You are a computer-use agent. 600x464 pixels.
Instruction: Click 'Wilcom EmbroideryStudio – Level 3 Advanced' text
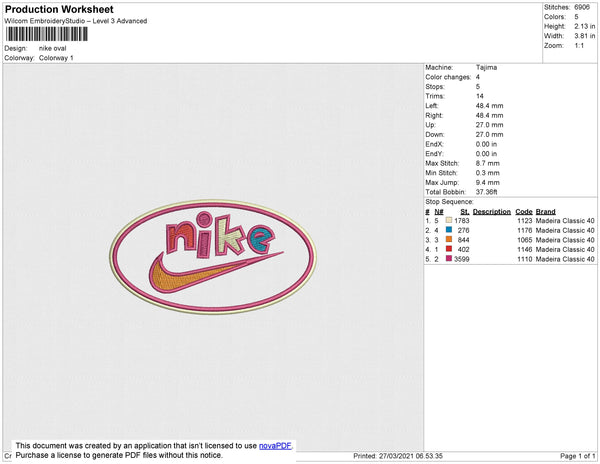coord(76,21)
